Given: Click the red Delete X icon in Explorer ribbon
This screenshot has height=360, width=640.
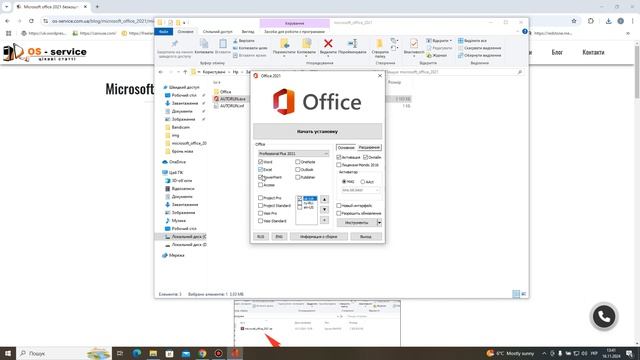Looking at the screenshot, I should 328,43.
